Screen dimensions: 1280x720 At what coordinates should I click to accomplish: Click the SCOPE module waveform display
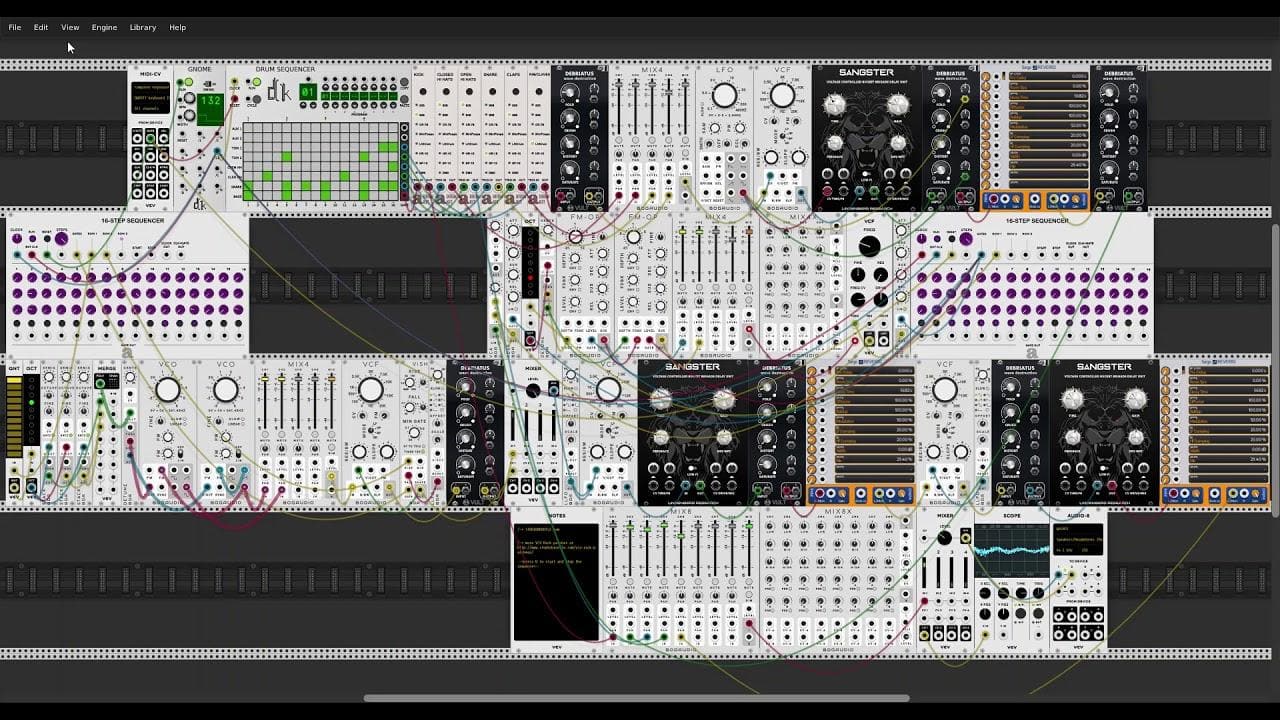1011,551
